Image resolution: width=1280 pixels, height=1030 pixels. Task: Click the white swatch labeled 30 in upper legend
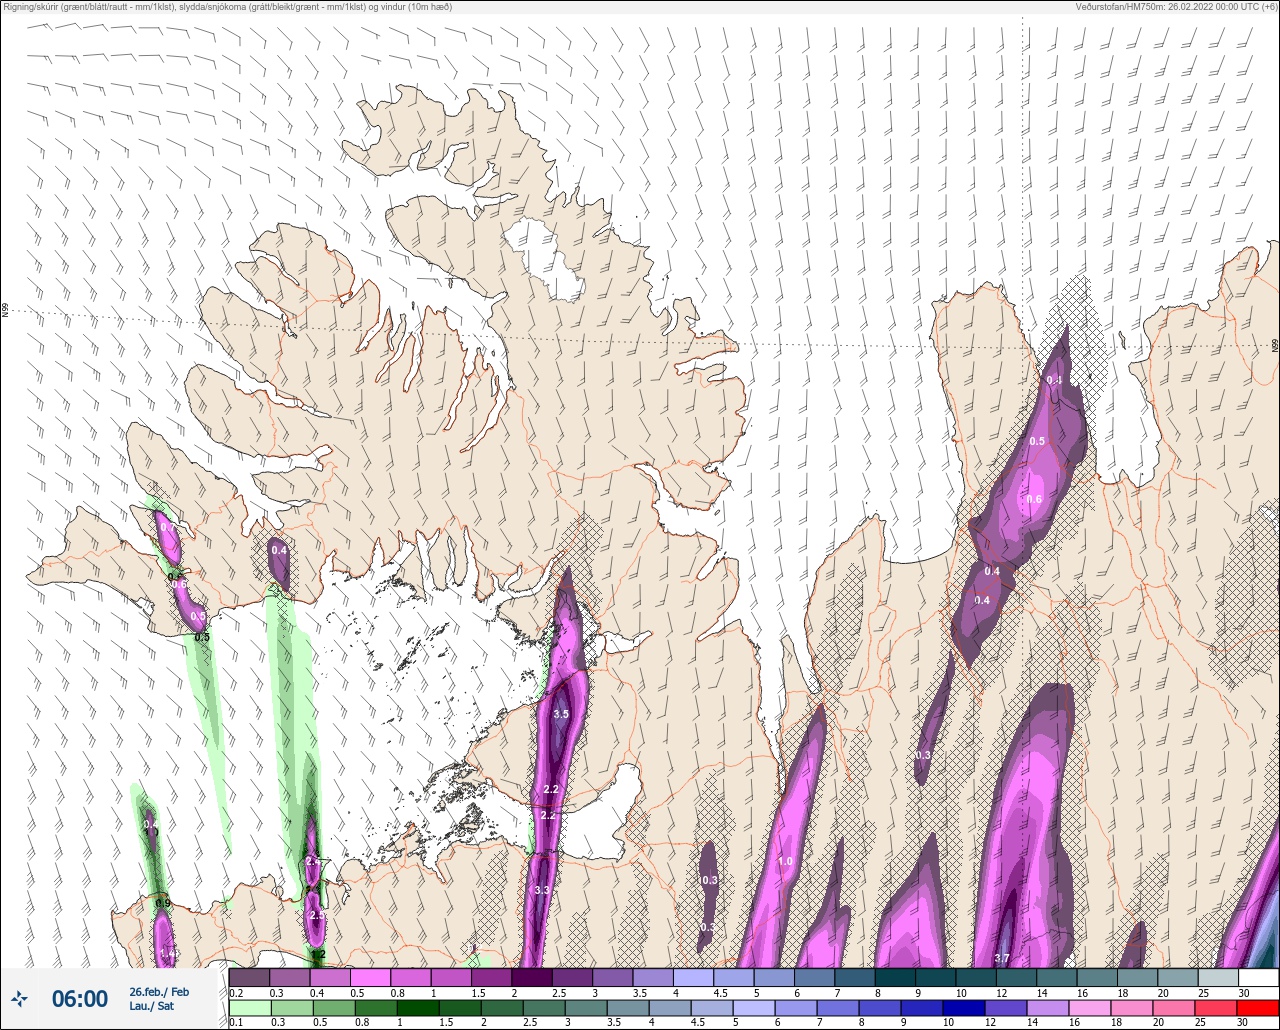point(1258,977)
